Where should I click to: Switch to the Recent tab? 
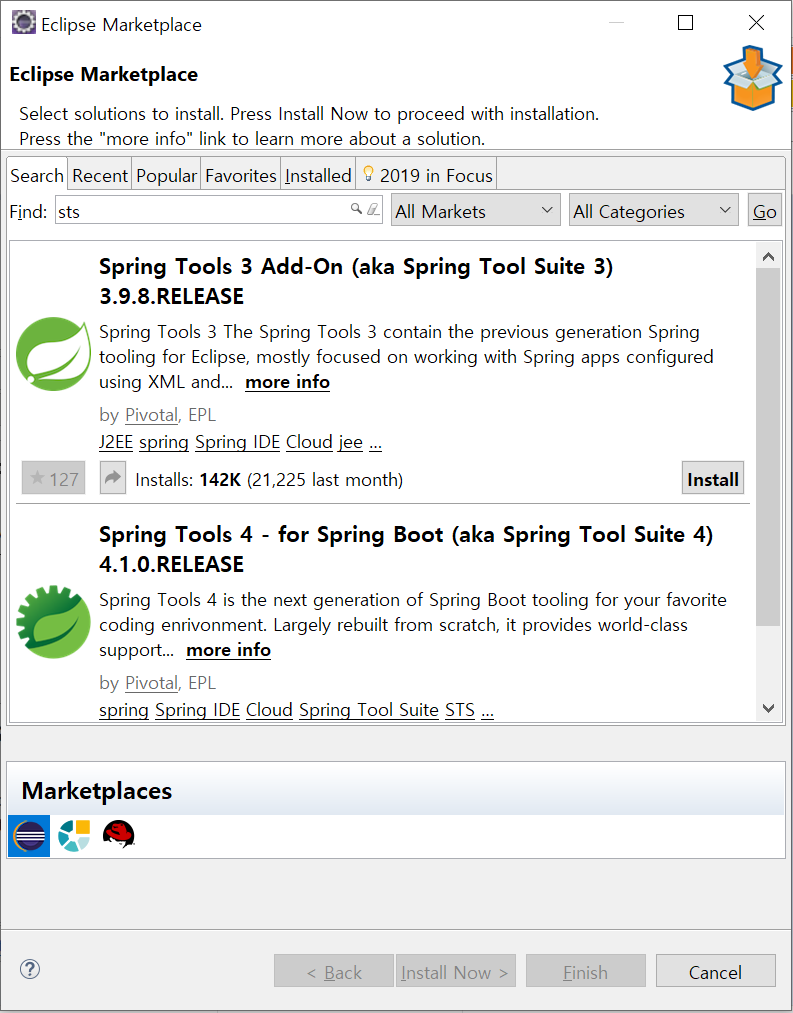pos(100,175)
